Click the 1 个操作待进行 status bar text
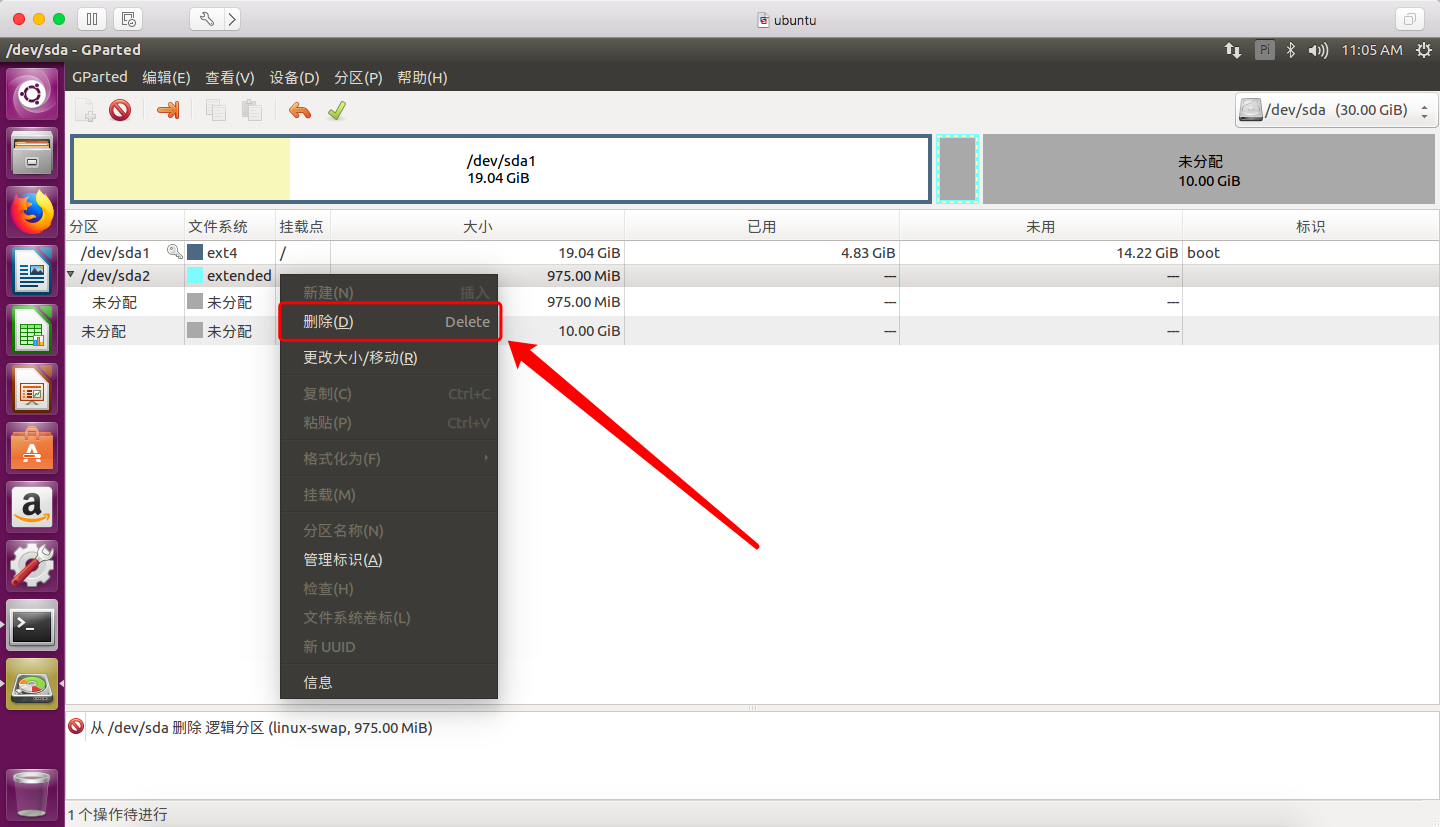Viewport: 1440px width, 827px height. (x=118, y=814)
